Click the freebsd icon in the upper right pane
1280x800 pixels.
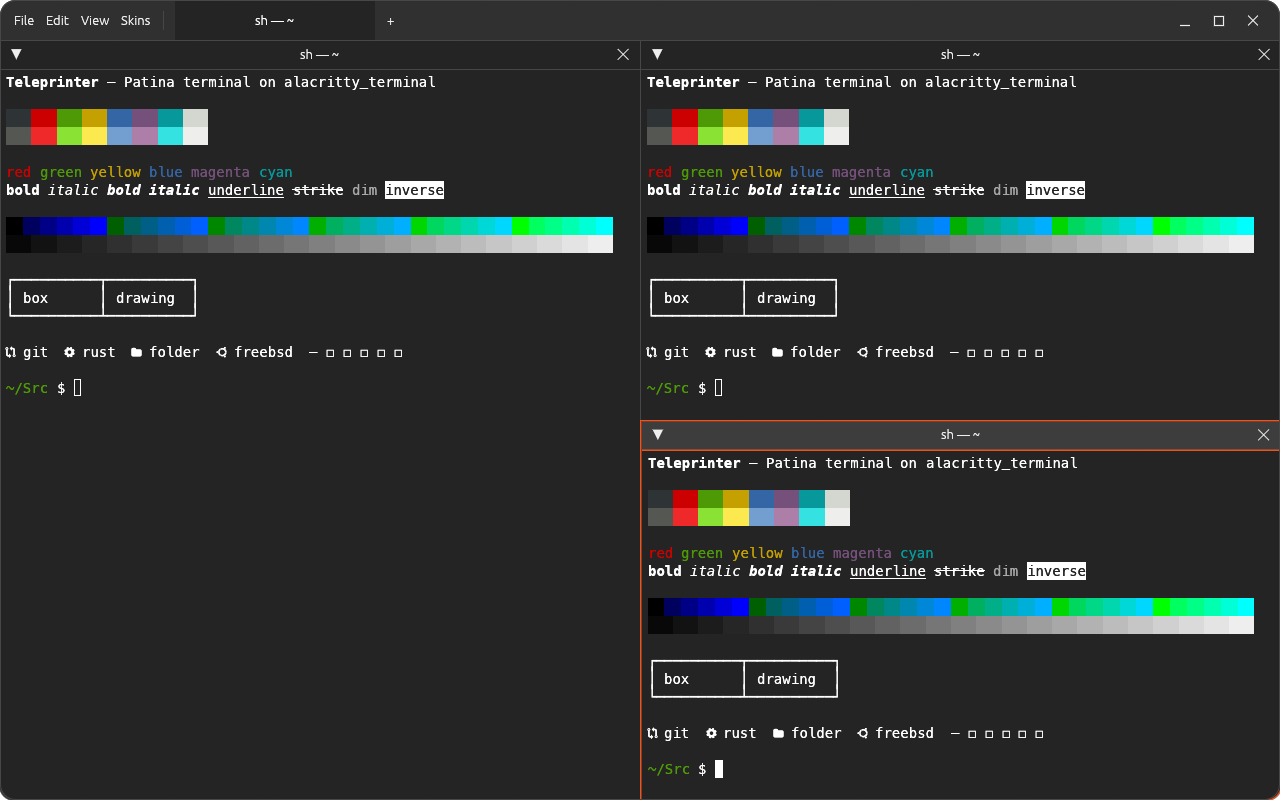[x=862, y=352]
